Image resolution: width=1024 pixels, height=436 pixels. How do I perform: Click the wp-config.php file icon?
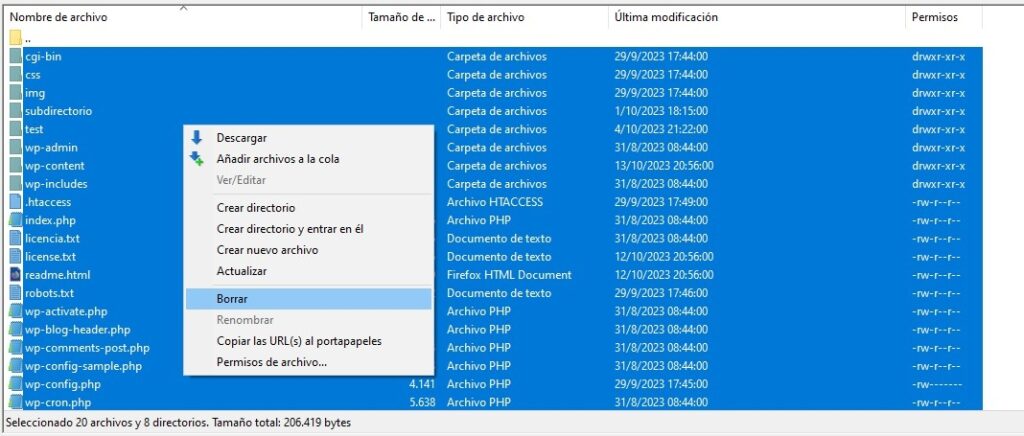16,384
